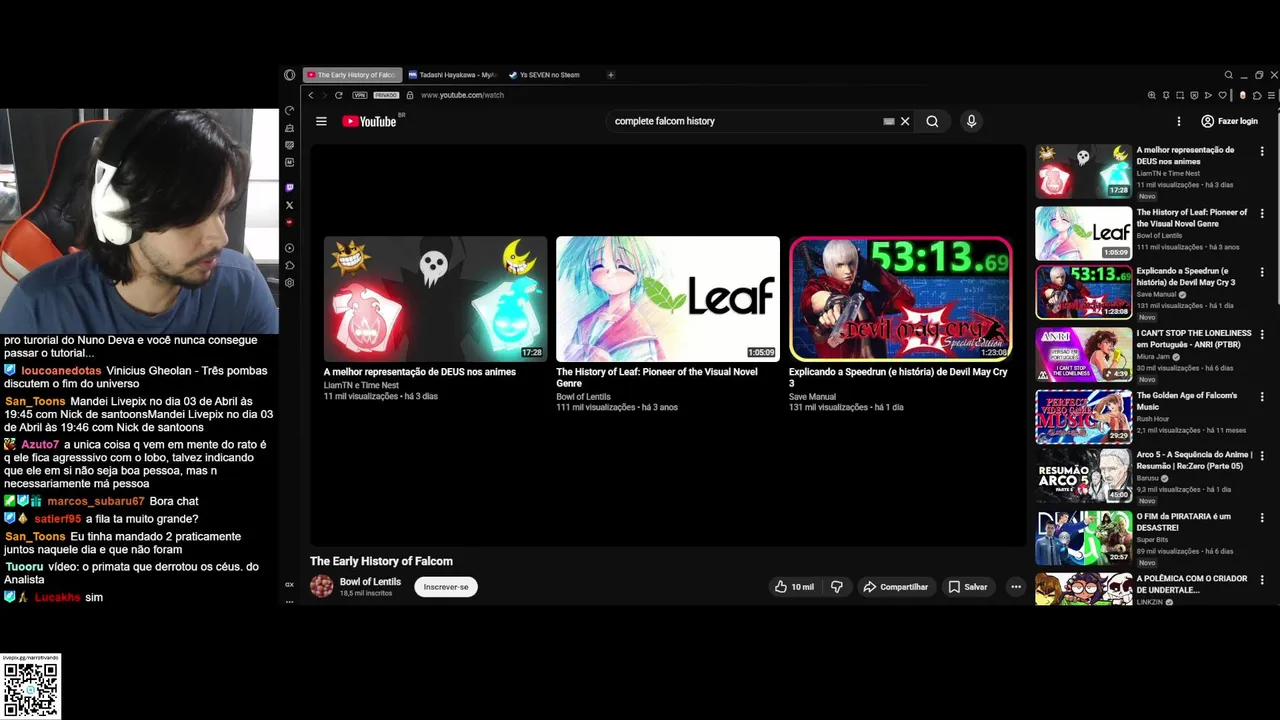Start voice search with the microphone
The image size is (1280, 720).
click(x=971, y=121)
